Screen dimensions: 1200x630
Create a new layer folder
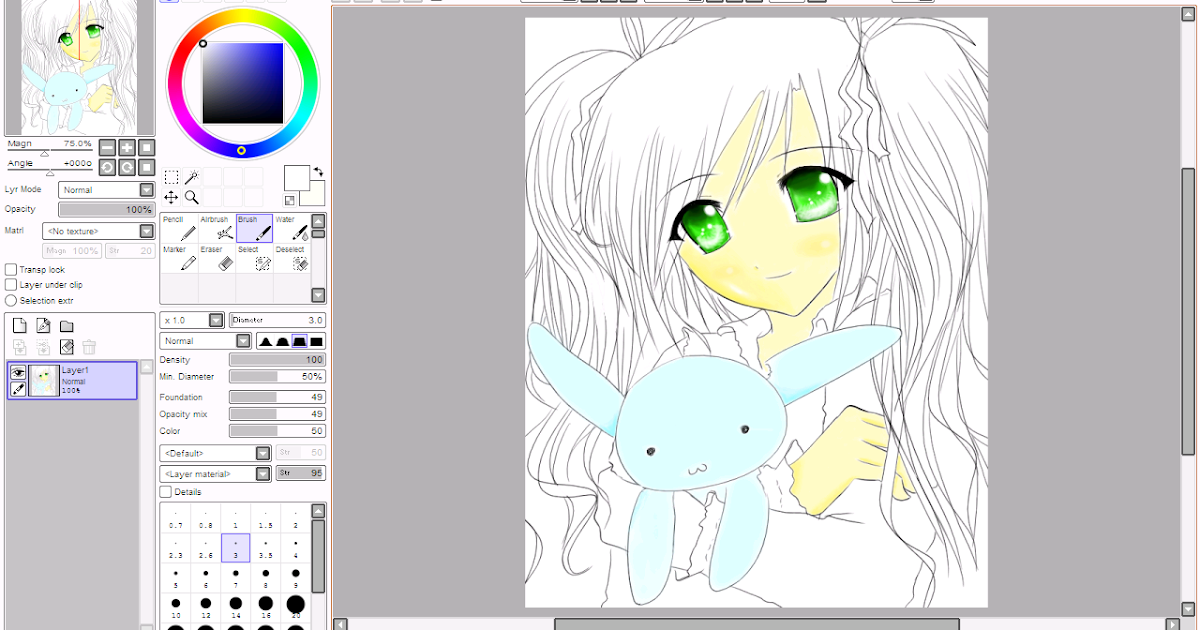[67, 326]
